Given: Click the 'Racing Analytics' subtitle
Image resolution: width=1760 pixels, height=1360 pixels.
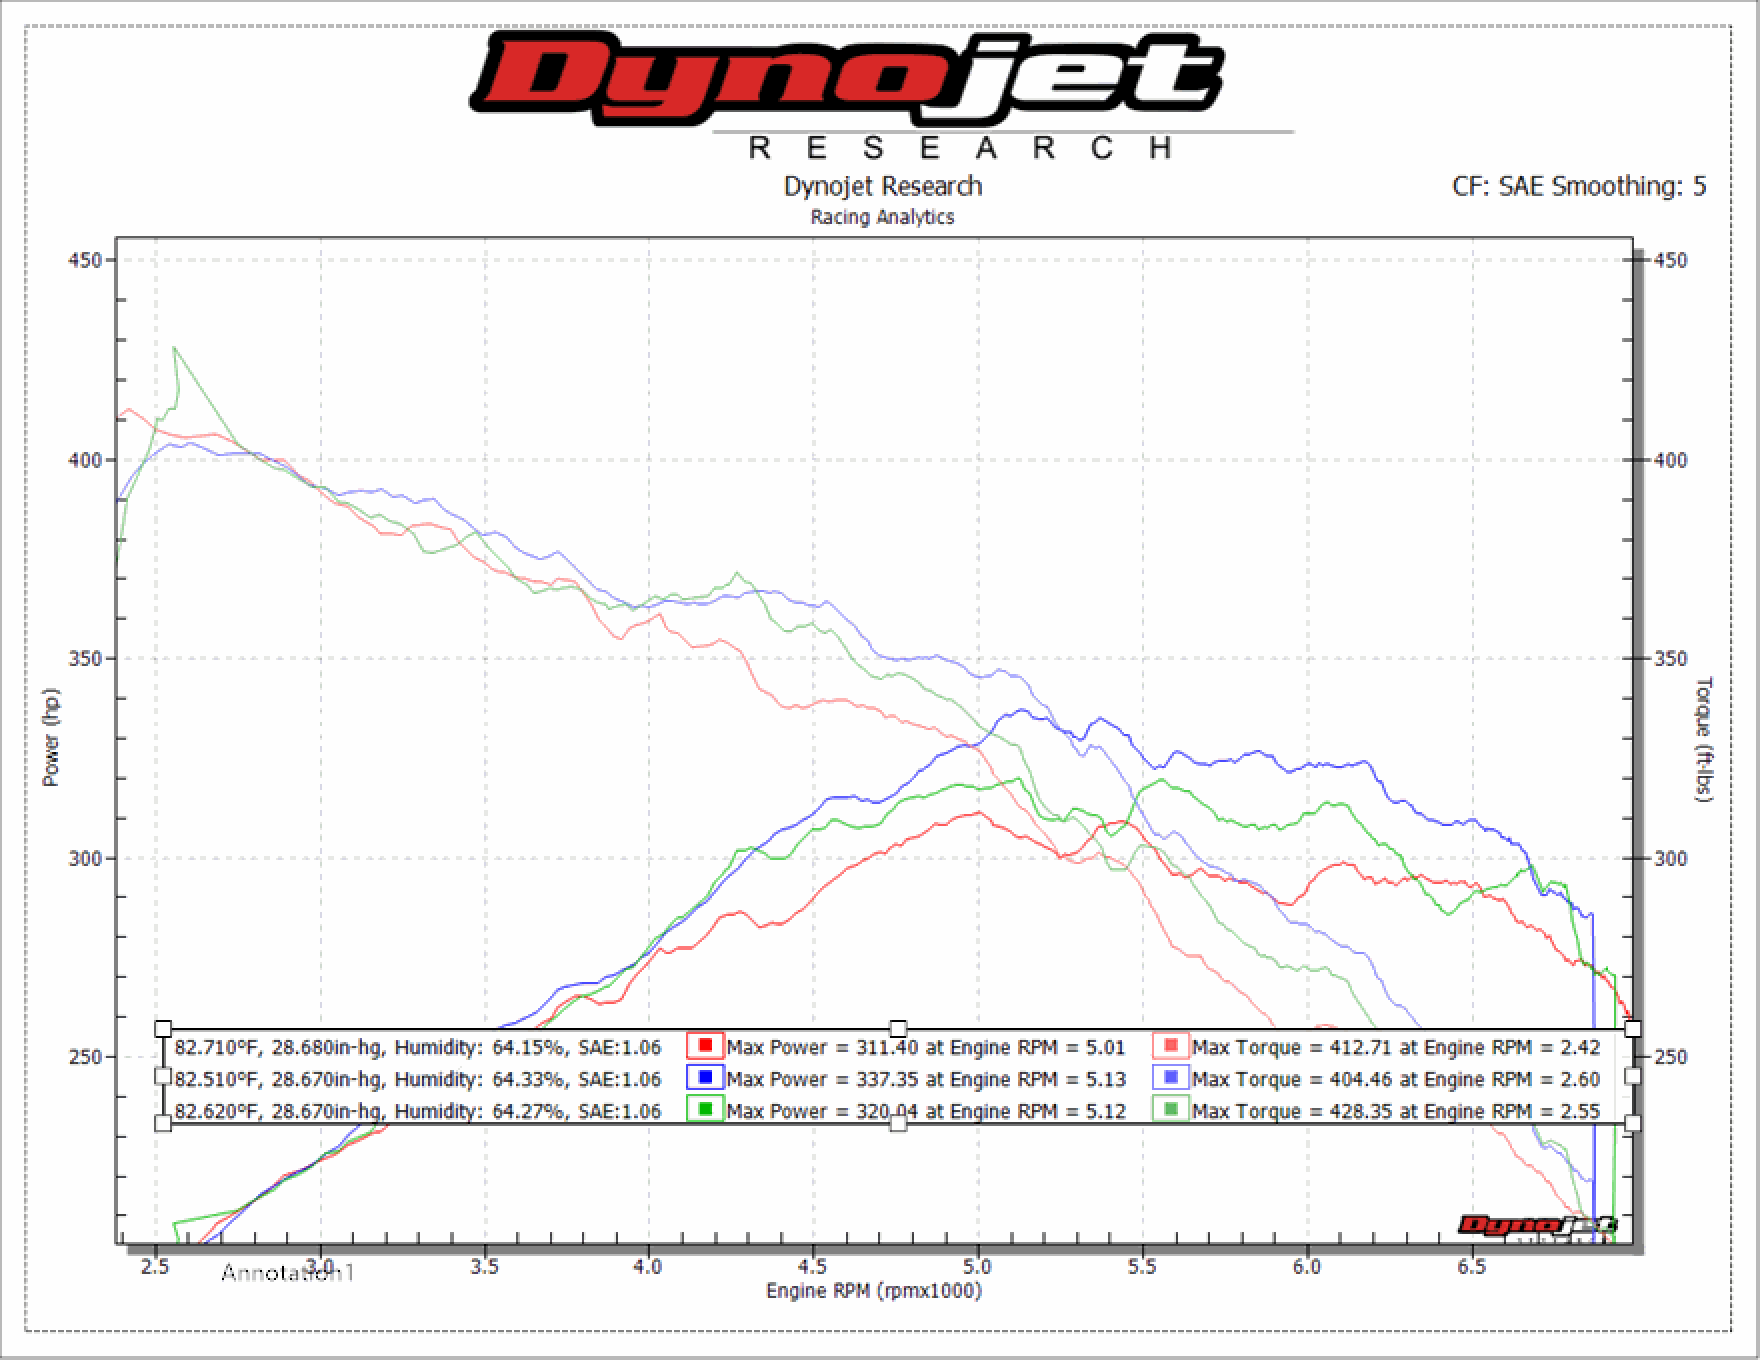Looking at the screenshot, I should coord(882,217).
